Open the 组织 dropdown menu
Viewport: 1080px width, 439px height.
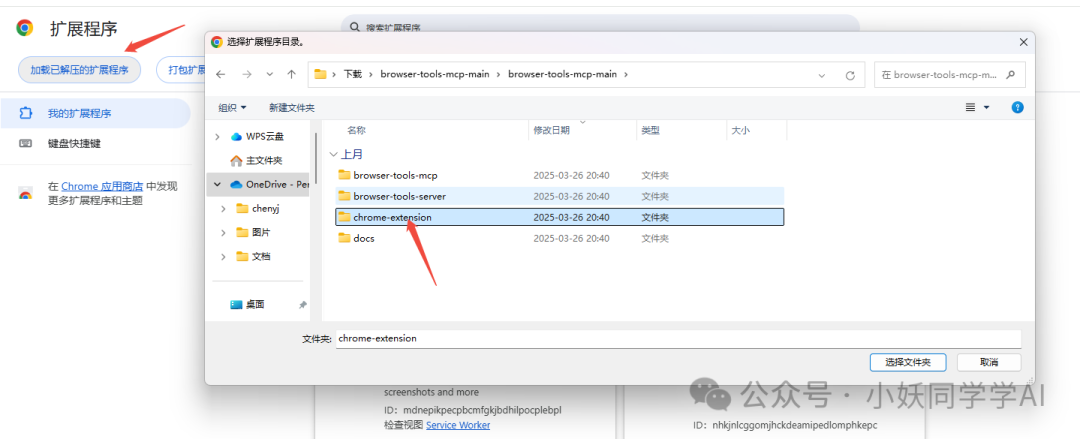232,108
